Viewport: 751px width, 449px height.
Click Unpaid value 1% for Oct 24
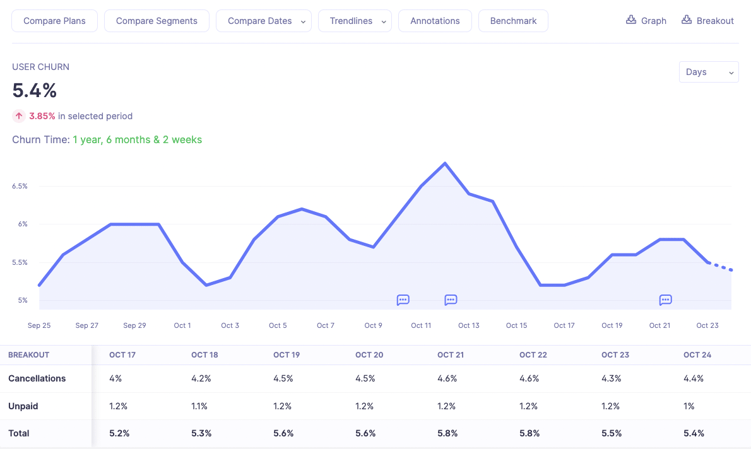tap(689, 406)
